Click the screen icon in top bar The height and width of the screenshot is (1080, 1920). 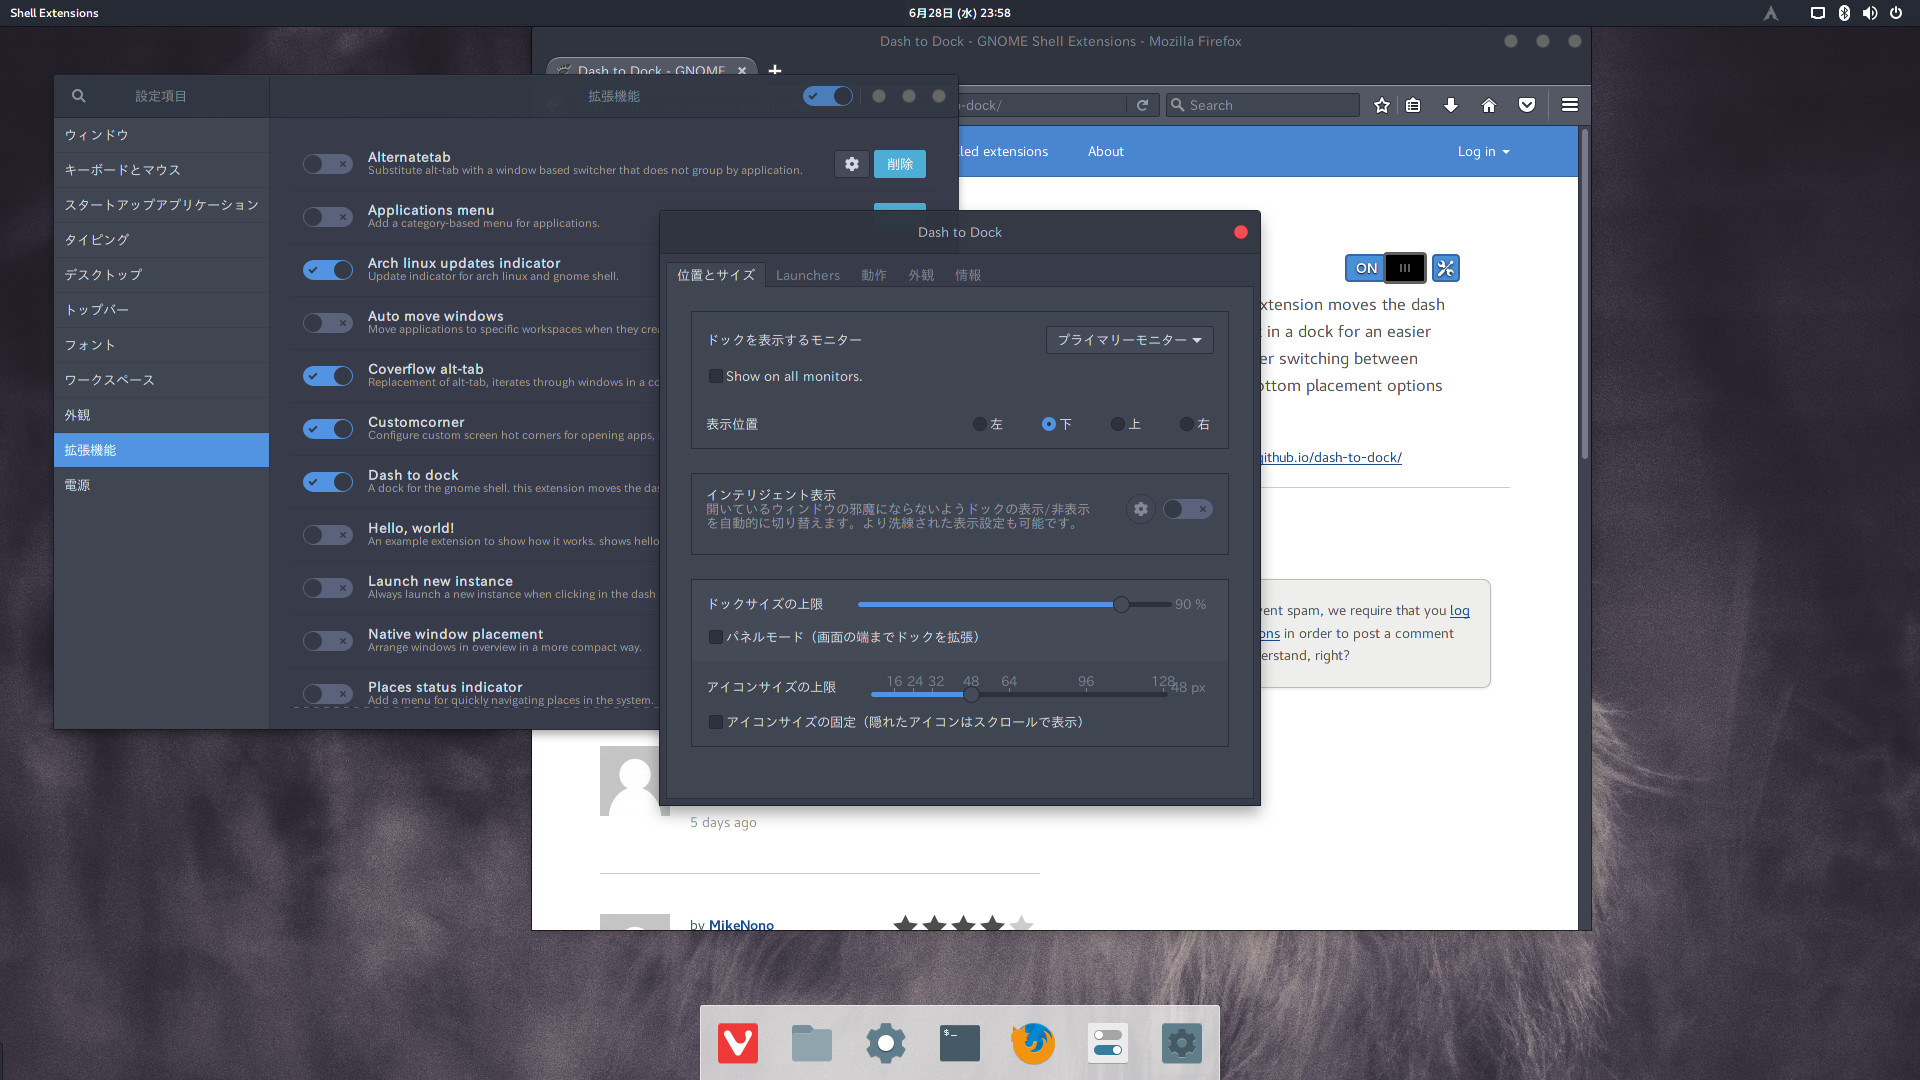tap(1818, 13)
